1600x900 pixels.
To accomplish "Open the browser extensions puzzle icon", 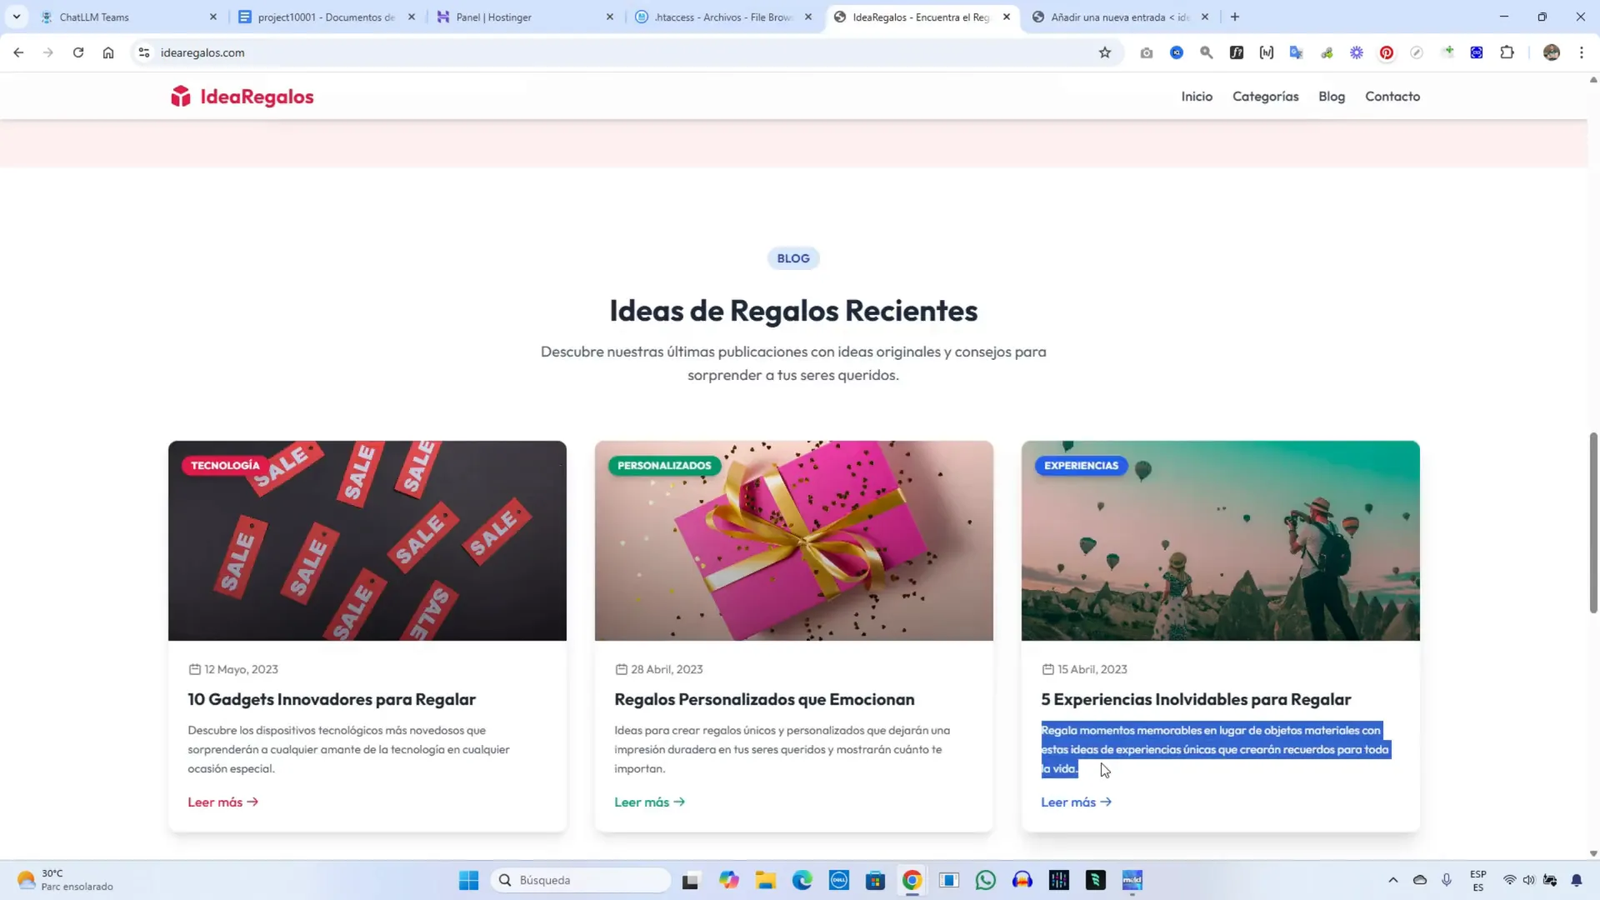I will tap(1505, 53).
